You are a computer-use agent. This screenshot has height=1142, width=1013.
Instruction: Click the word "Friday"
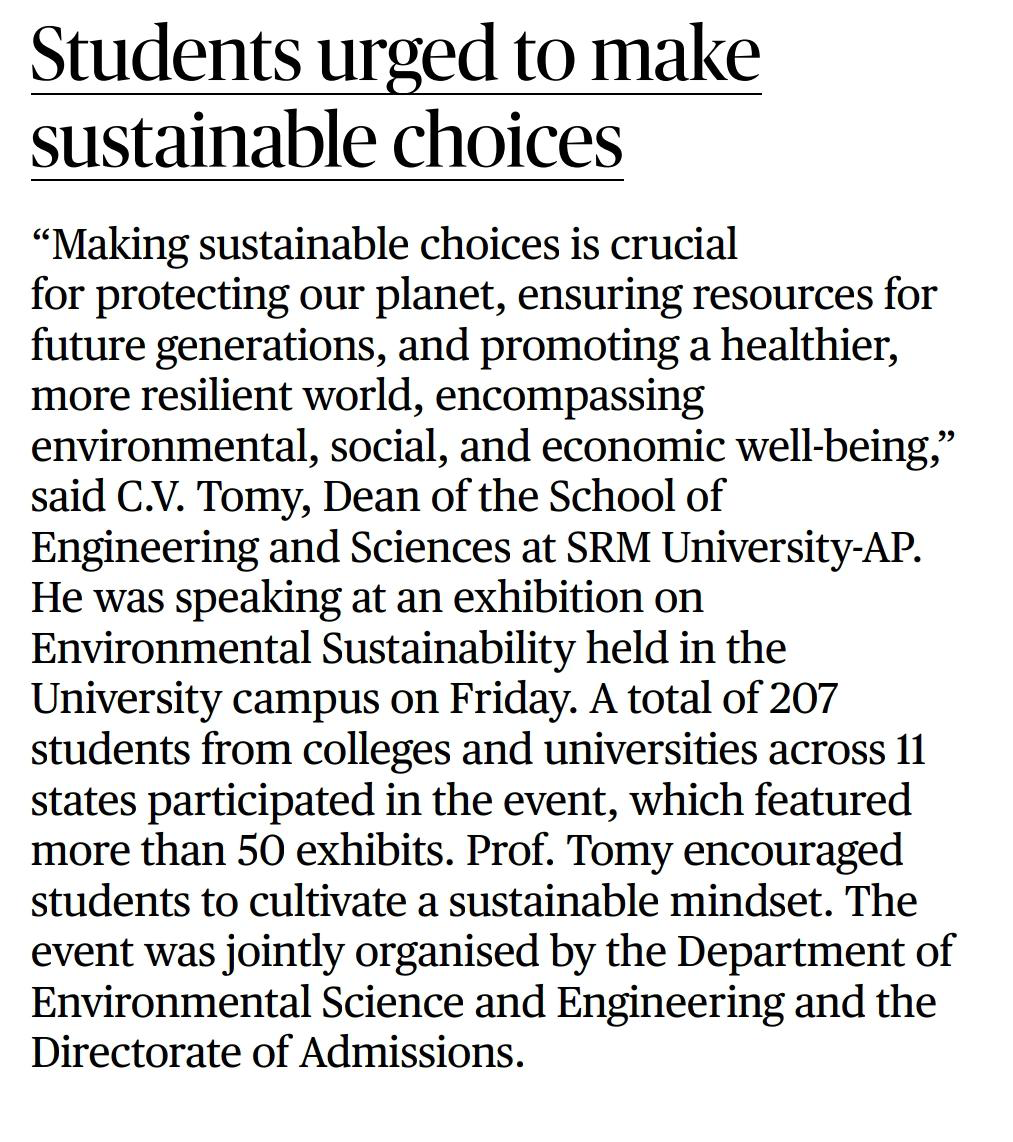pyautogui.click(x=511, y=699)
